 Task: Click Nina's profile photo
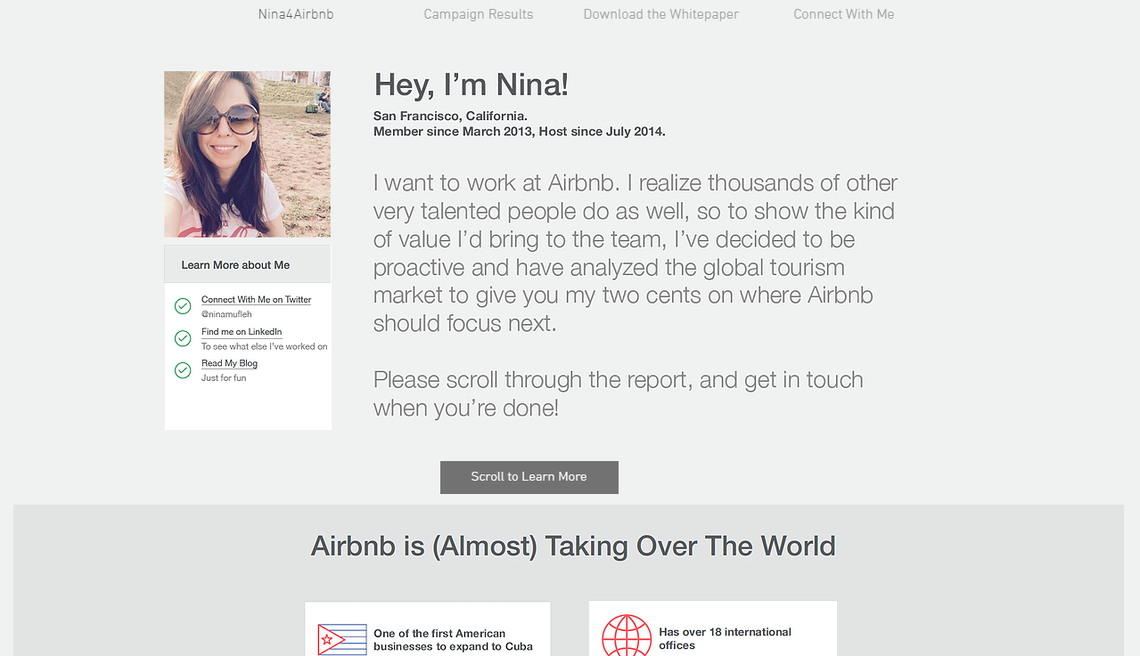tap(247, 154)
